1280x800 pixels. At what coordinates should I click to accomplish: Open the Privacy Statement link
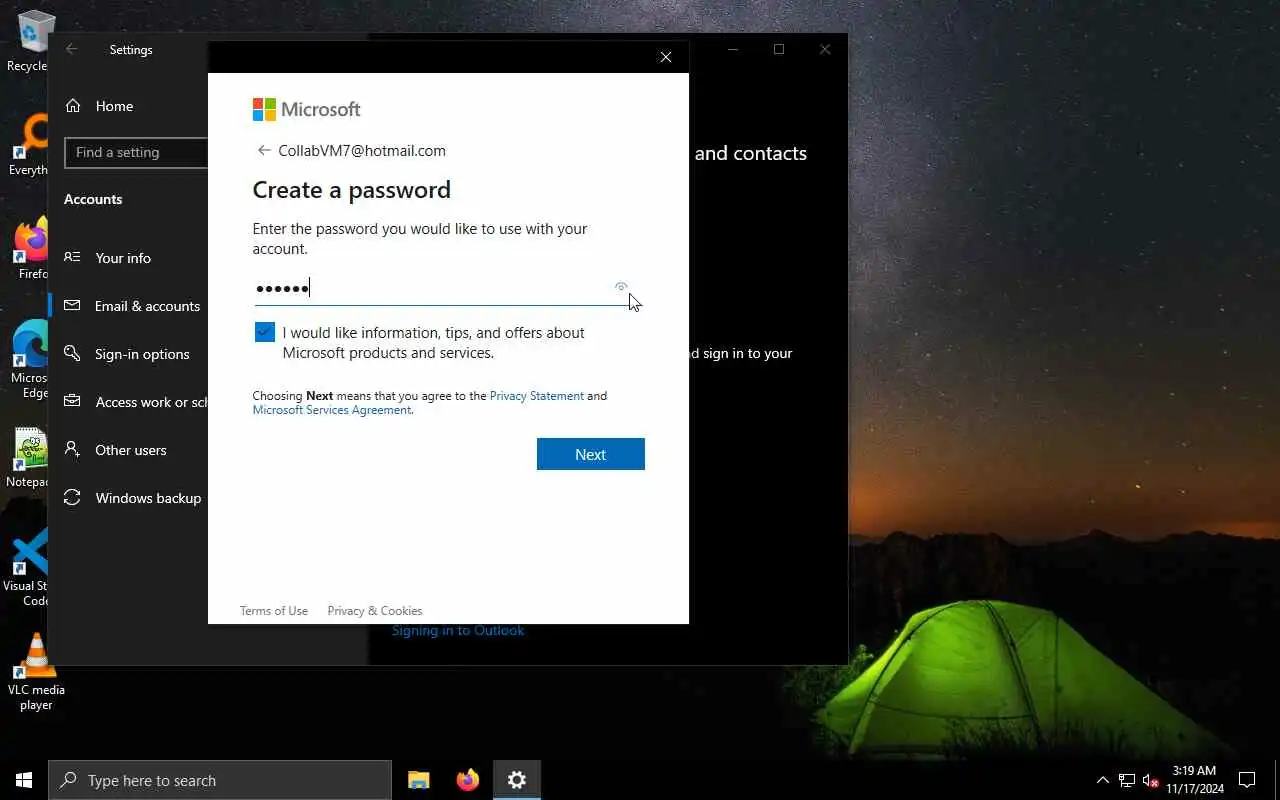(x=537, y=396)
